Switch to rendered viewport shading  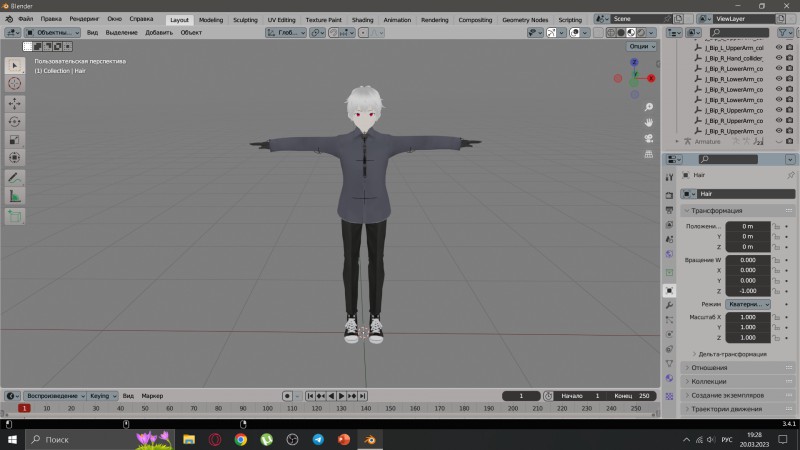641,33
